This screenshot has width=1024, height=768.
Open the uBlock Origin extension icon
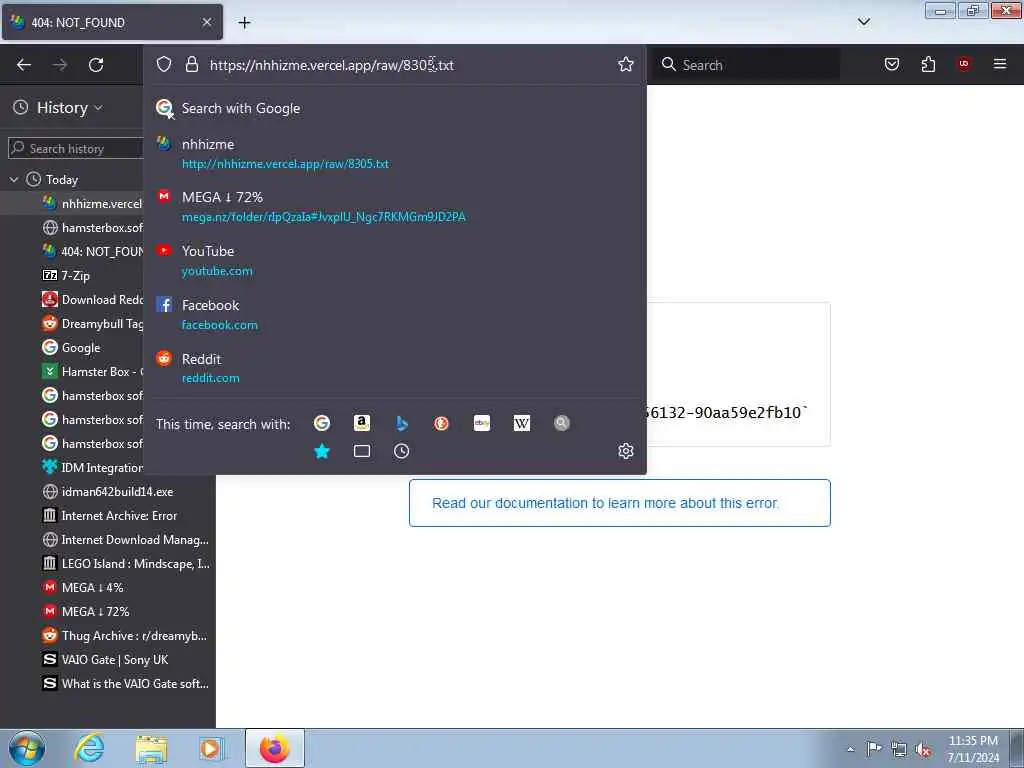click(963, 64)
